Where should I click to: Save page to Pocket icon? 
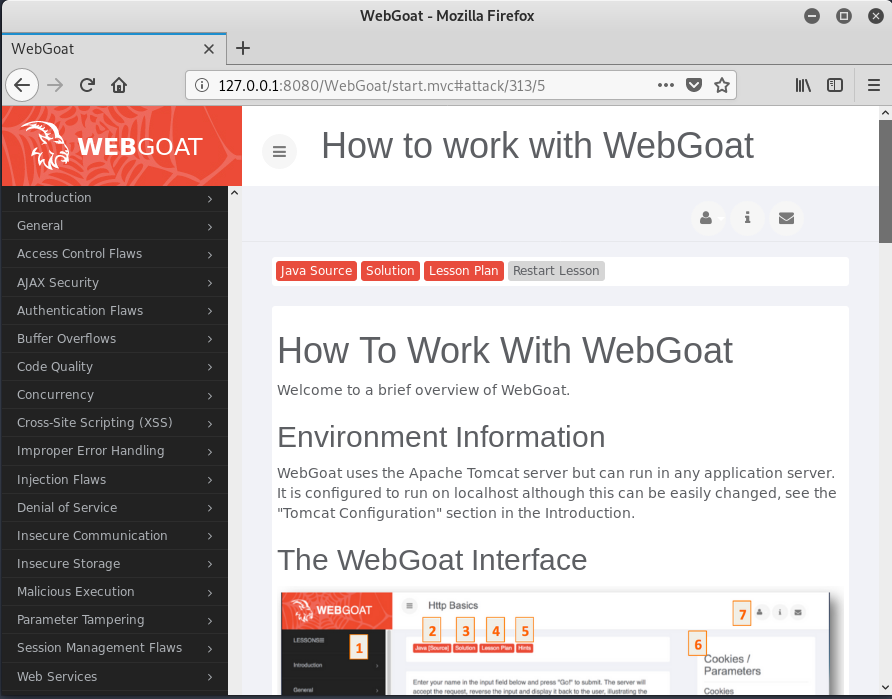click(693, 85)
